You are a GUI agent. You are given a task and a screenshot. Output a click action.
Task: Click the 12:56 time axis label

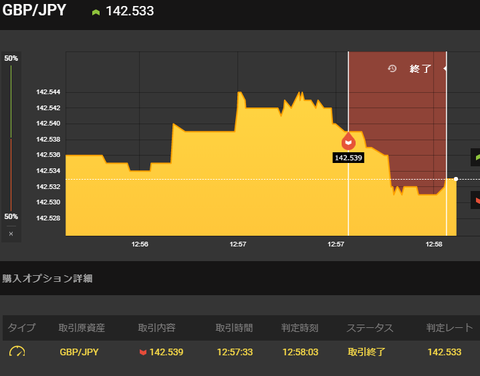click(x=140, y=244)
